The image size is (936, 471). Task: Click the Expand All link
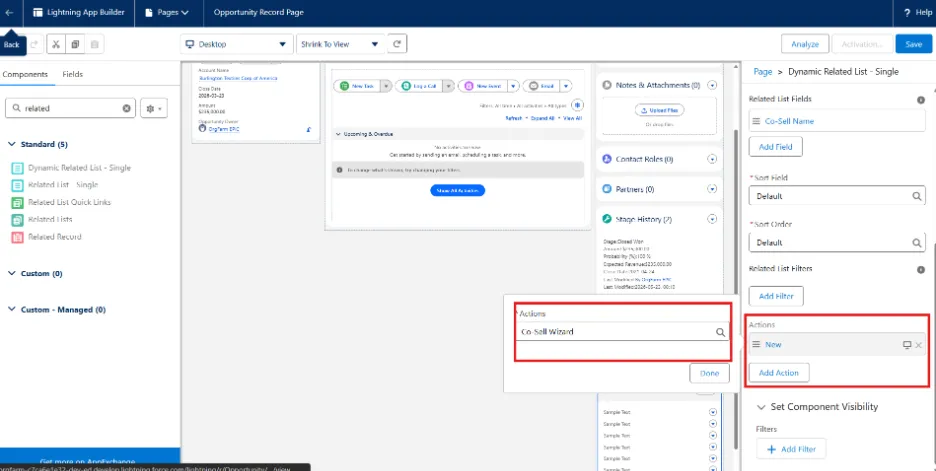(x=543, y=118)
